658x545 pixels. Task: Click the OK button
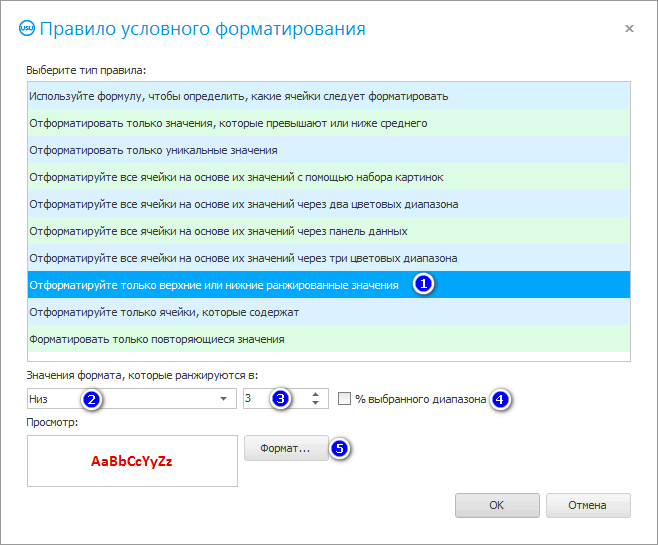496,505
